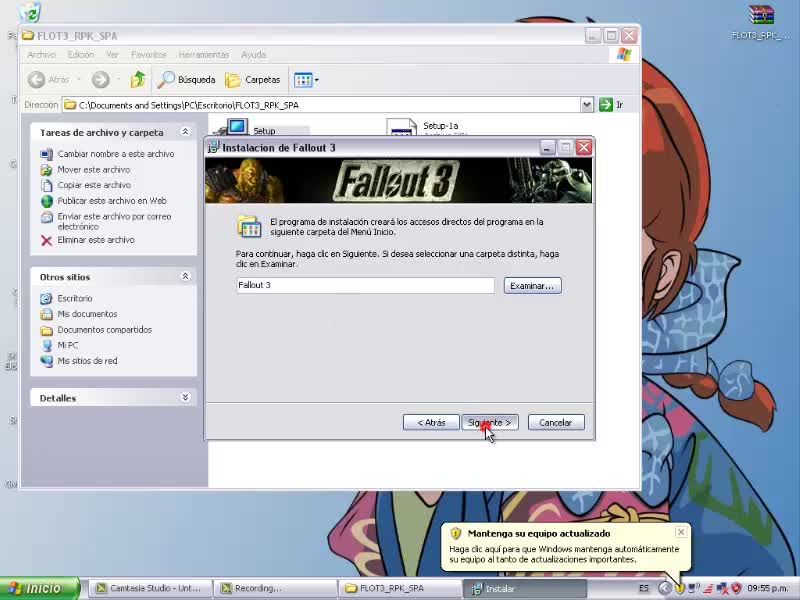The width and height of the screenshot is (800, 600).
Task: Click the red antivirus shield tray icon
Action: tap(736, 588)
